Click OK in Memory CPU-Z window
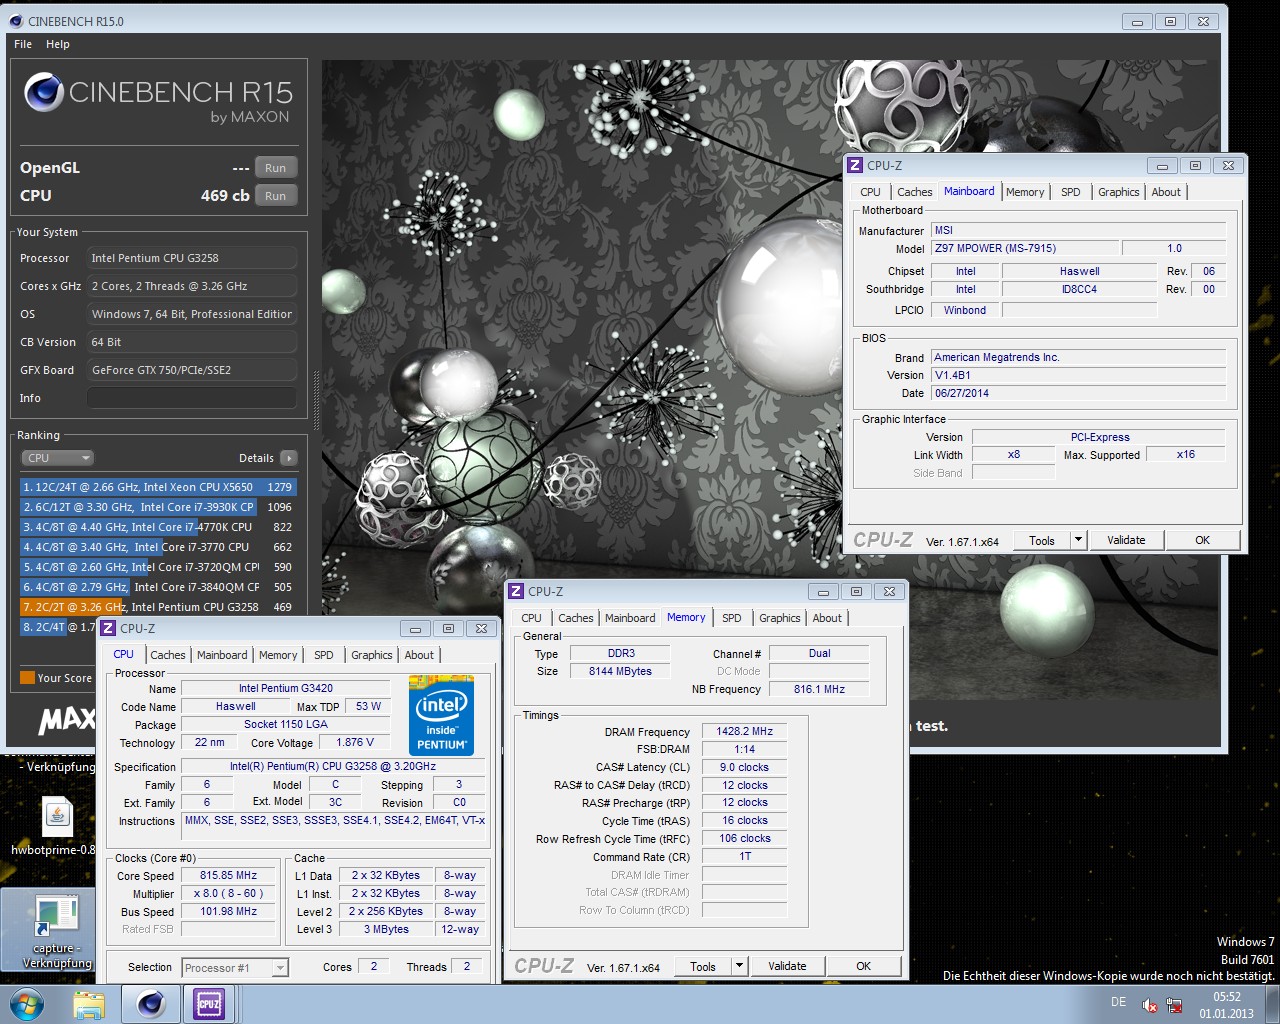 863,966
